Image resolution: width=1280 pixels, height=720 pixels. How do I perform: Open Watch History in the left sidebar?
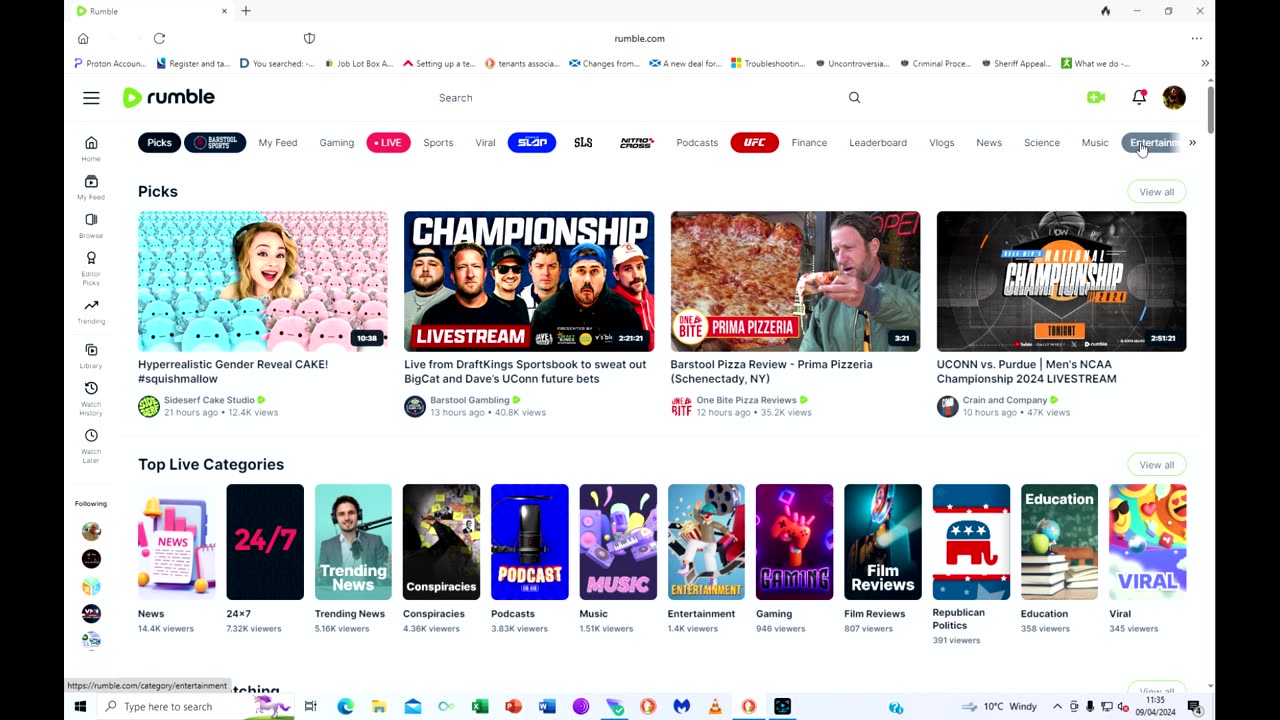pyautogui.click(x=91, y=398)
